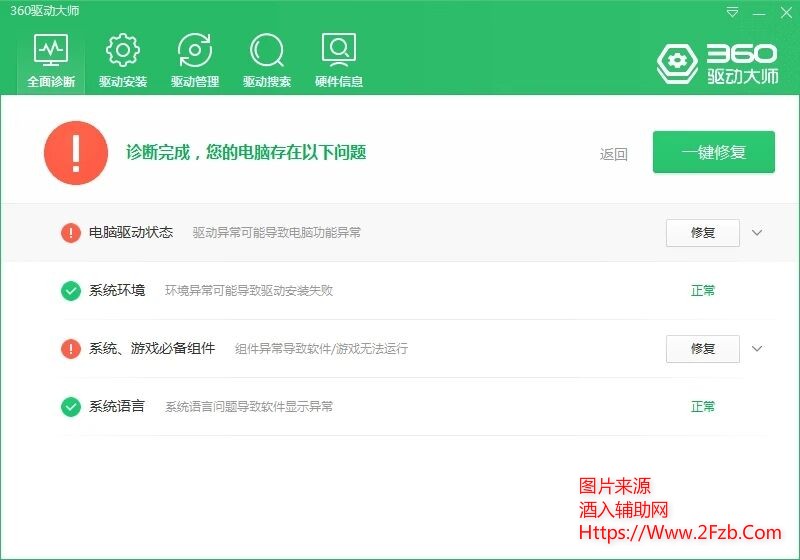The width and height of the screenshot is (800, 560).
Task: Select the 系统、游戏必备组件 label
Action: coord(152,348)
